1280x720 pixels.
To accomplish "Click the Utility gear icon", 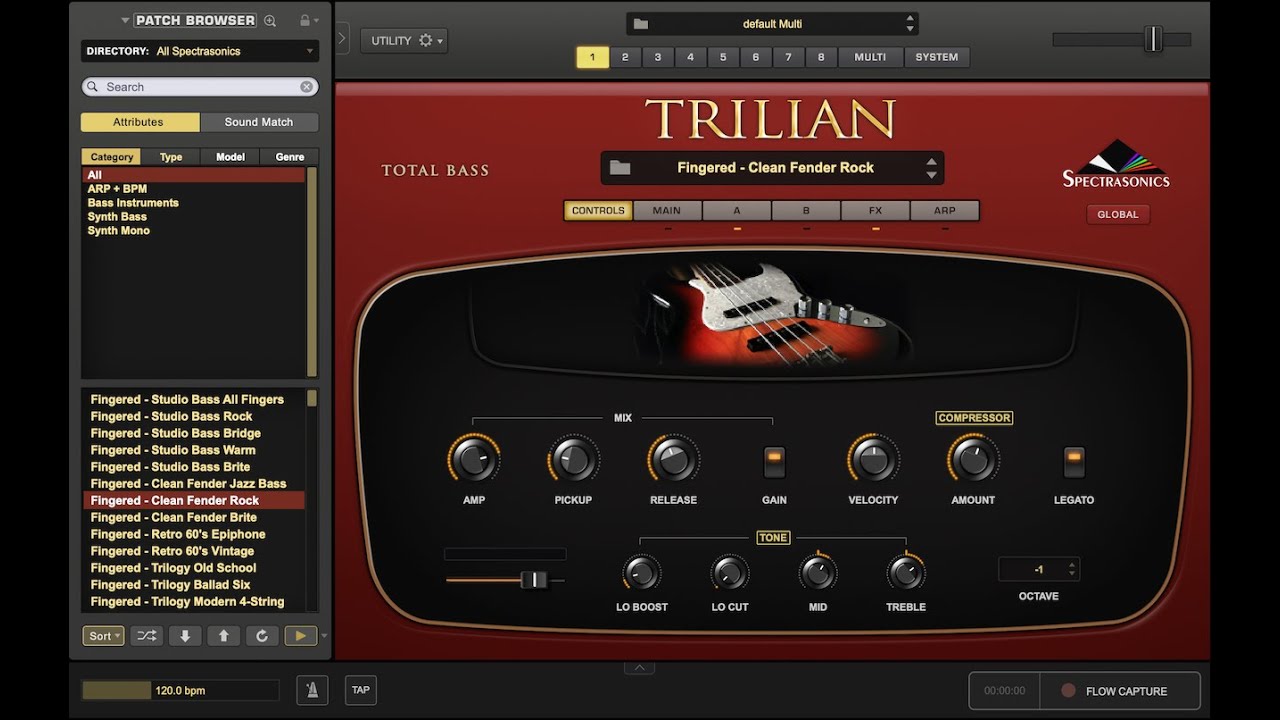I will point(426,41).
